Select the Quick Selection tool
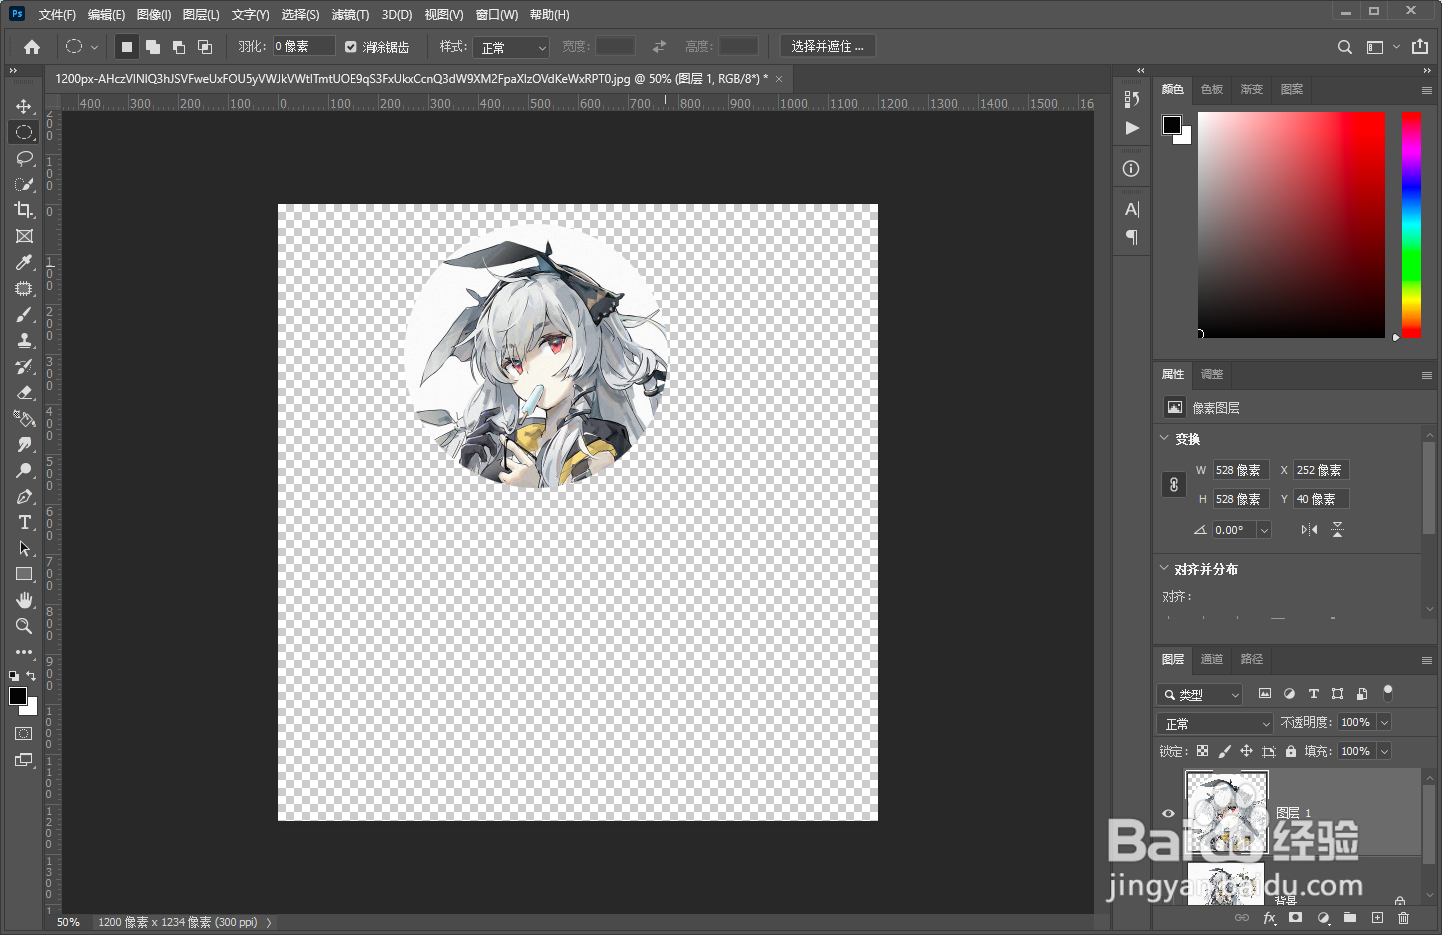 tap(24, 184)
